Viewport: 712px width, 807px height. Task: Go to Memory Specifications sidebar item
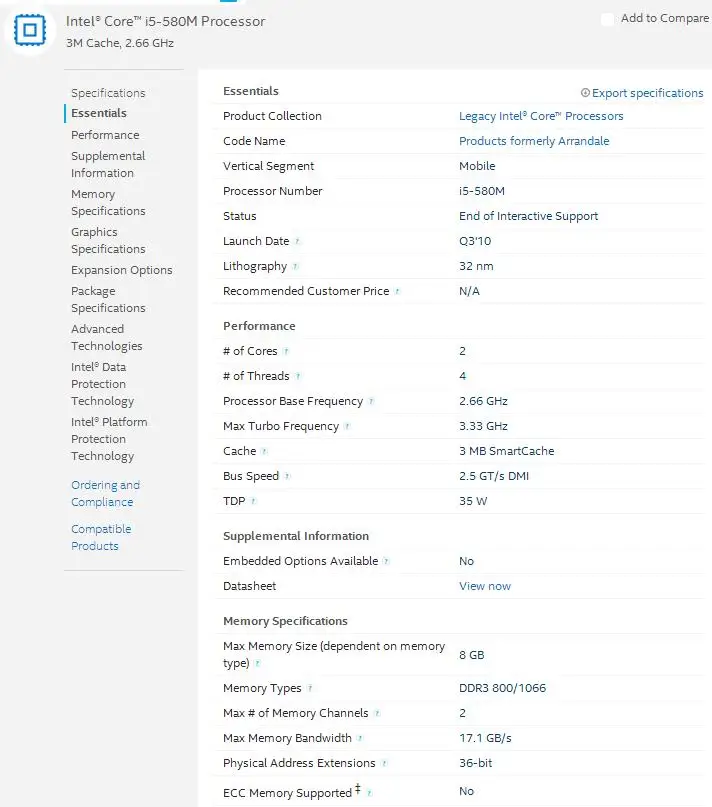[x=108, y=203]
